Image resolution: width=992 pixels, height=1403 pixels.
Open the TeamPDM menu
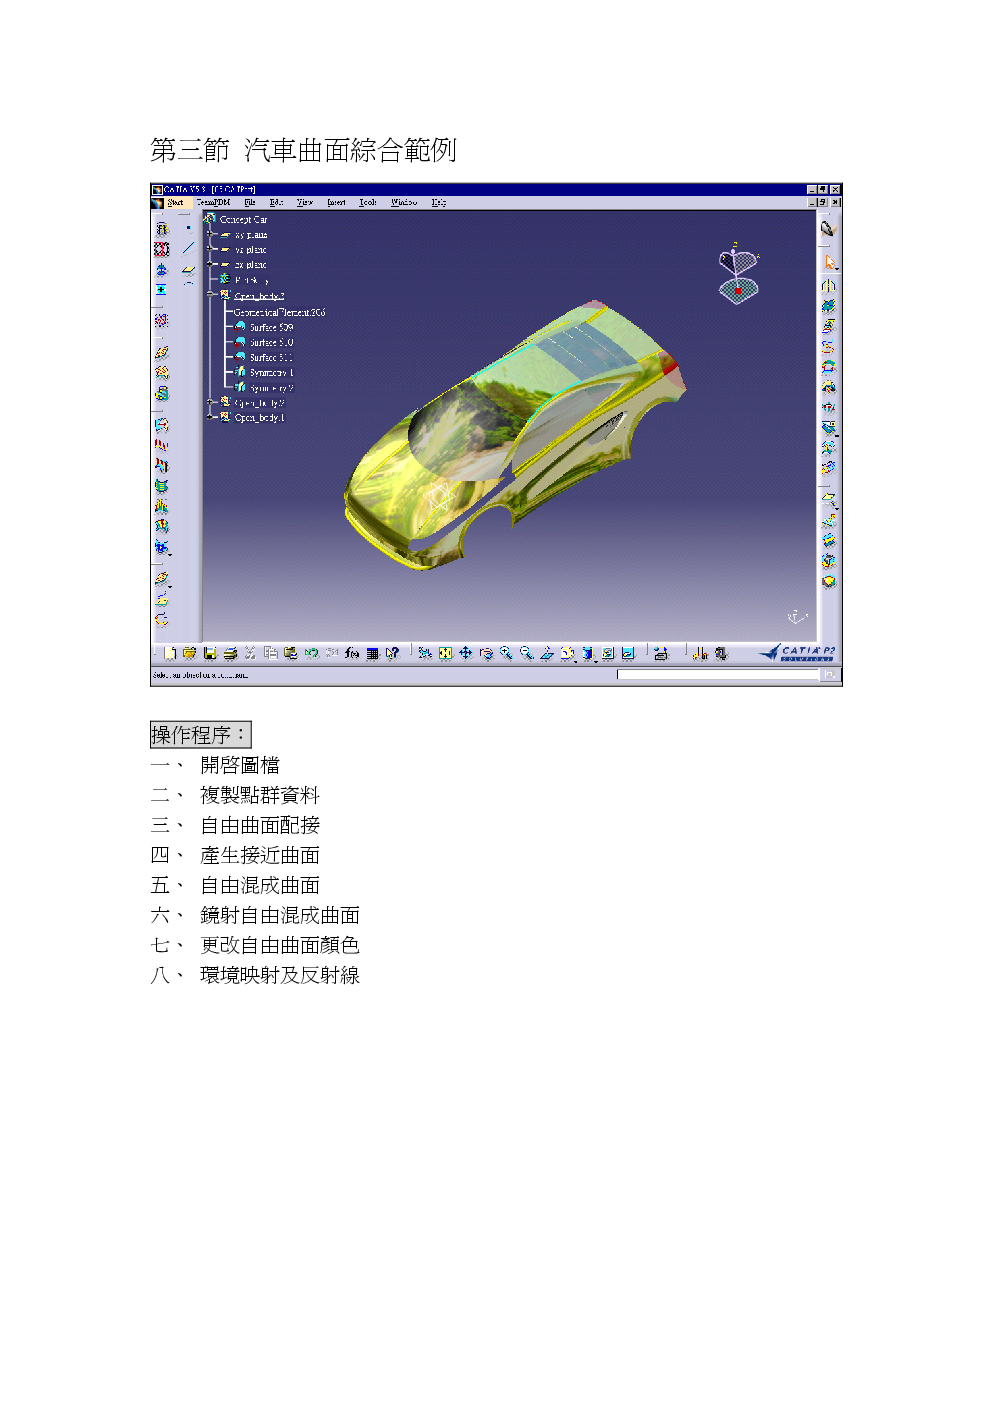tap(213, 202)
